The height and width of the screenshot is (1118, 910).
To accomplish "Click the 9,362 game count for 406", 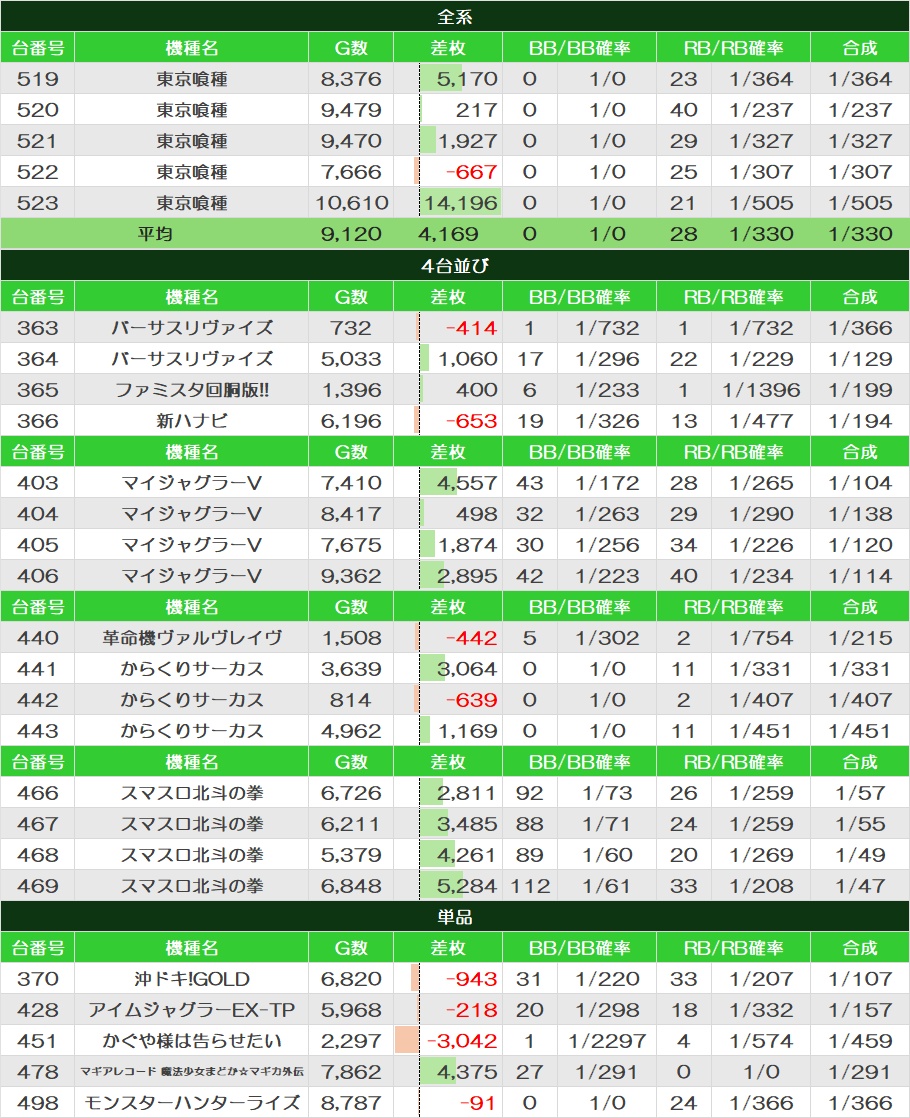I will click(x=351, y=575).
